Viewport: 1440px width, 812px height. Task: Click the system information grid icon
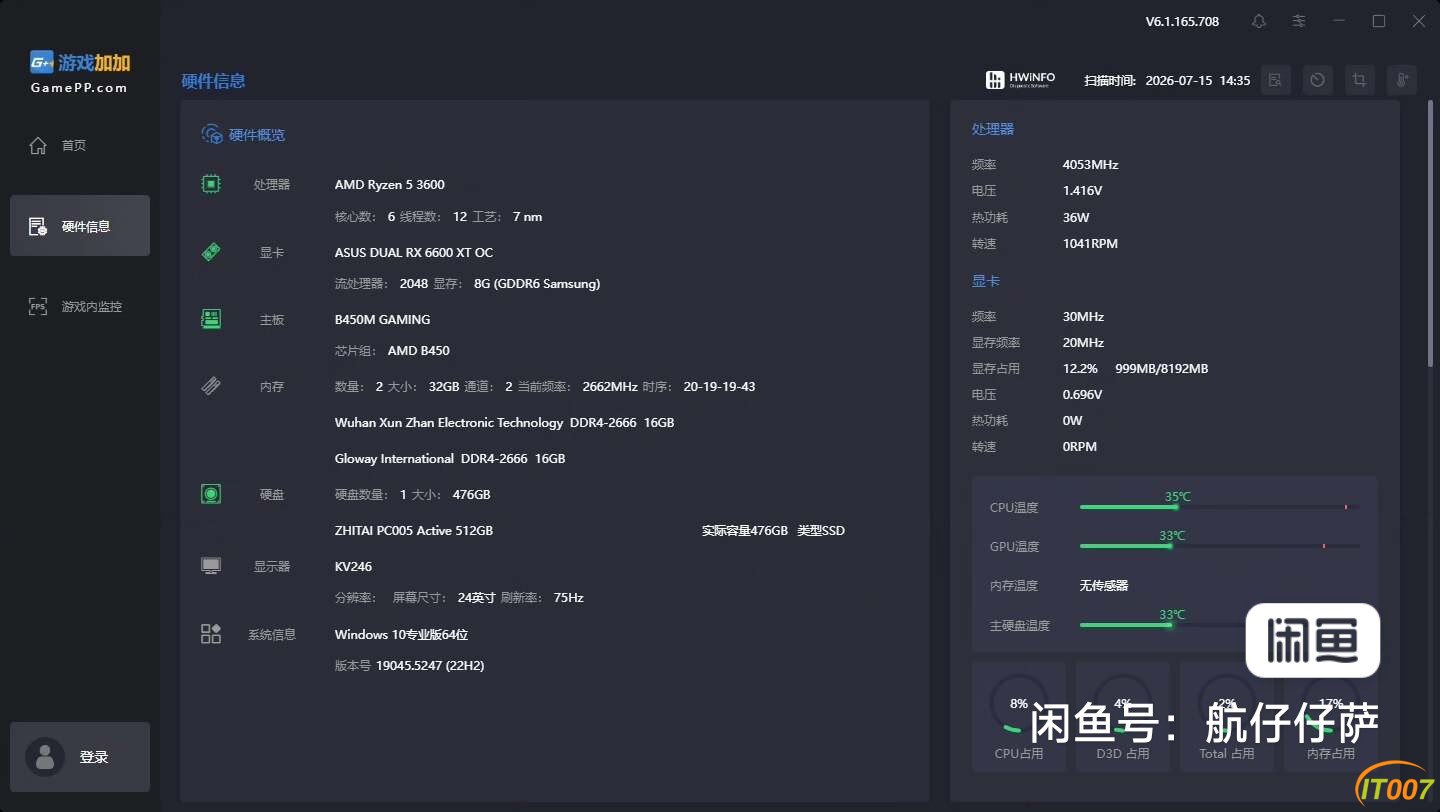click(x=211, y=634)
